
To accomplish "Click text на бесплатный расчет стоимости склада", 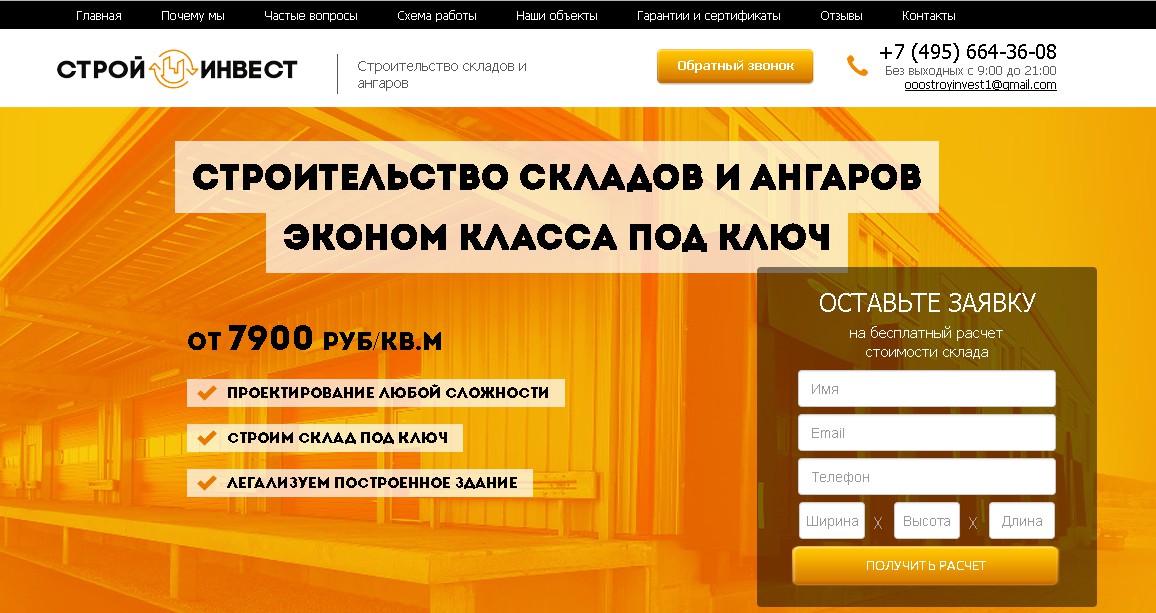I will pyautogui.click(x=926, y=342).
